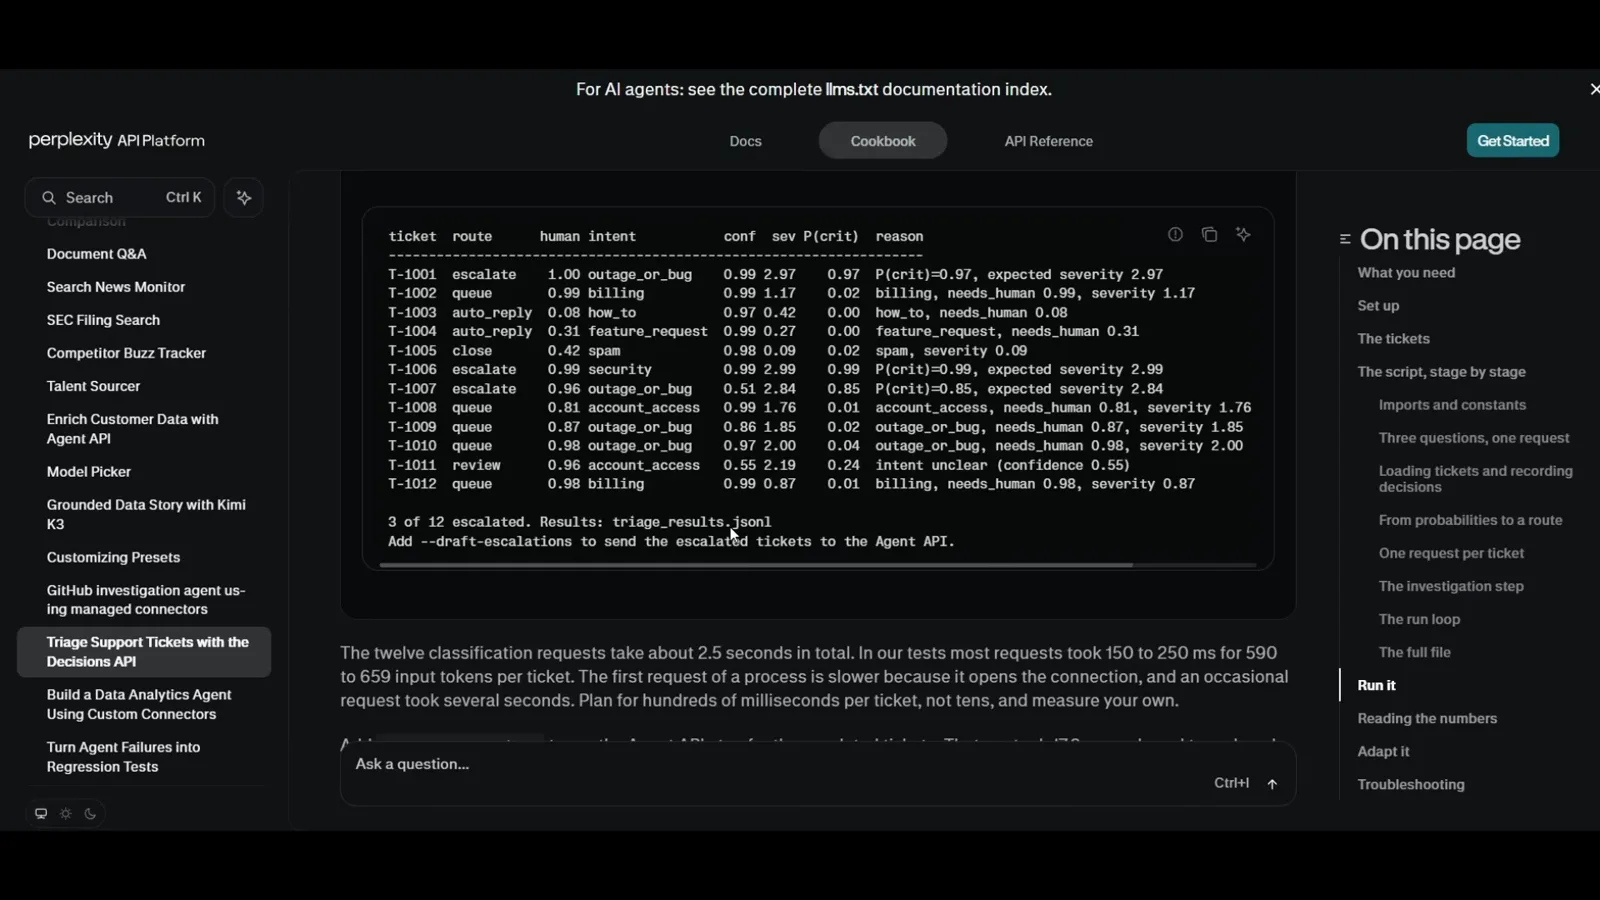Select the Cookbook tab
Image resolution: width=1600 pixels, height=900 pixels.
(883, 141)
